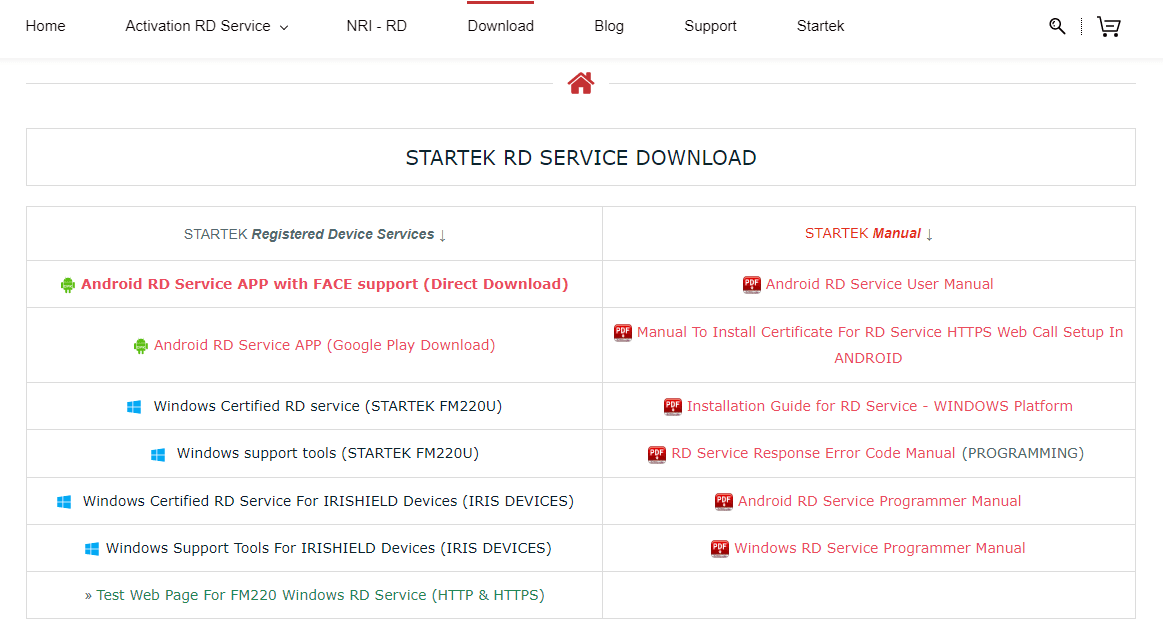The height and width of the screenshot is (632, 1163).
Task: Click the red home breadcrumb icon
Action: click(581, 83)
